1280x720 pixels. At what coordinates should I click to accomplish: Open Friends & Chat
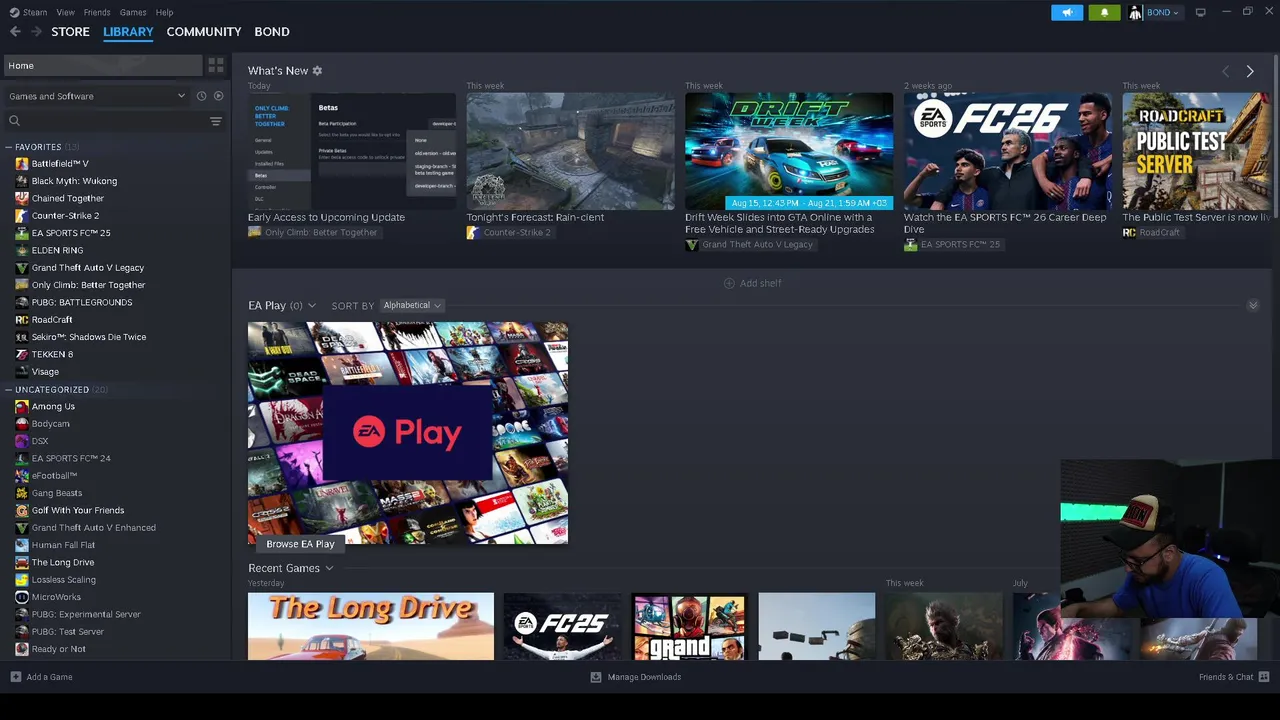coord(1232,677)
